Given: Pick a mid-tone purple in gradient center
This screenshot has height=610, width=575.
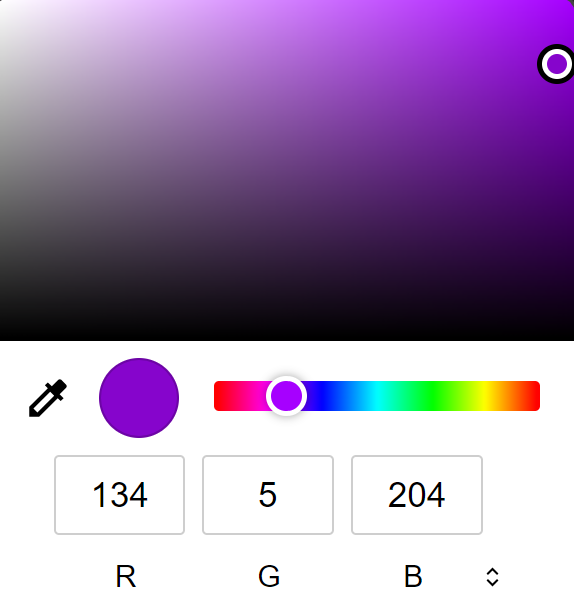Looking at the screenshot, I should coord(287,170).
